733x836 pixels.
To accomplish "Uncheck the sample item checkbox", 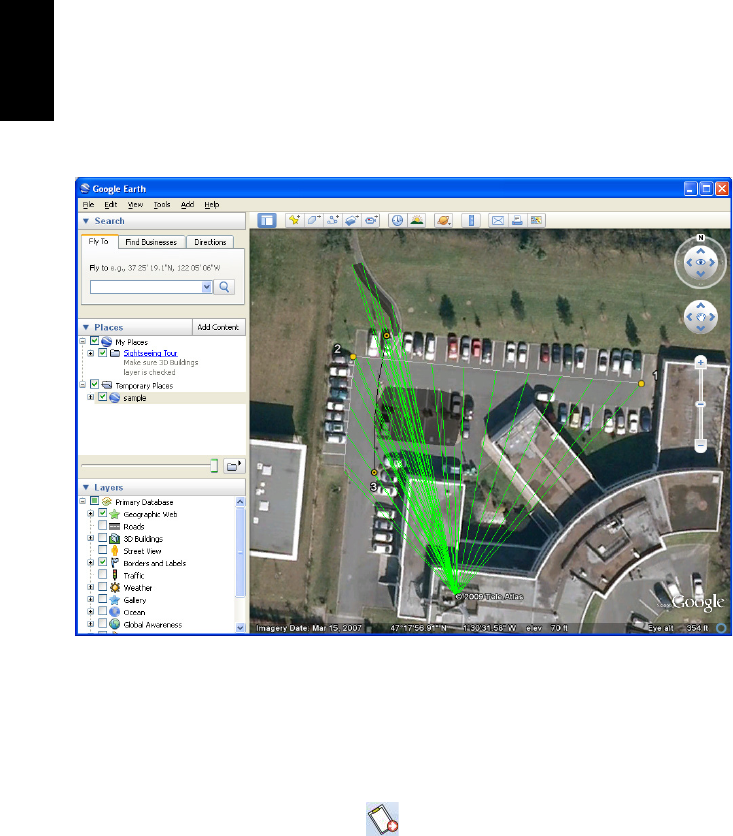I will click(102, 397).
